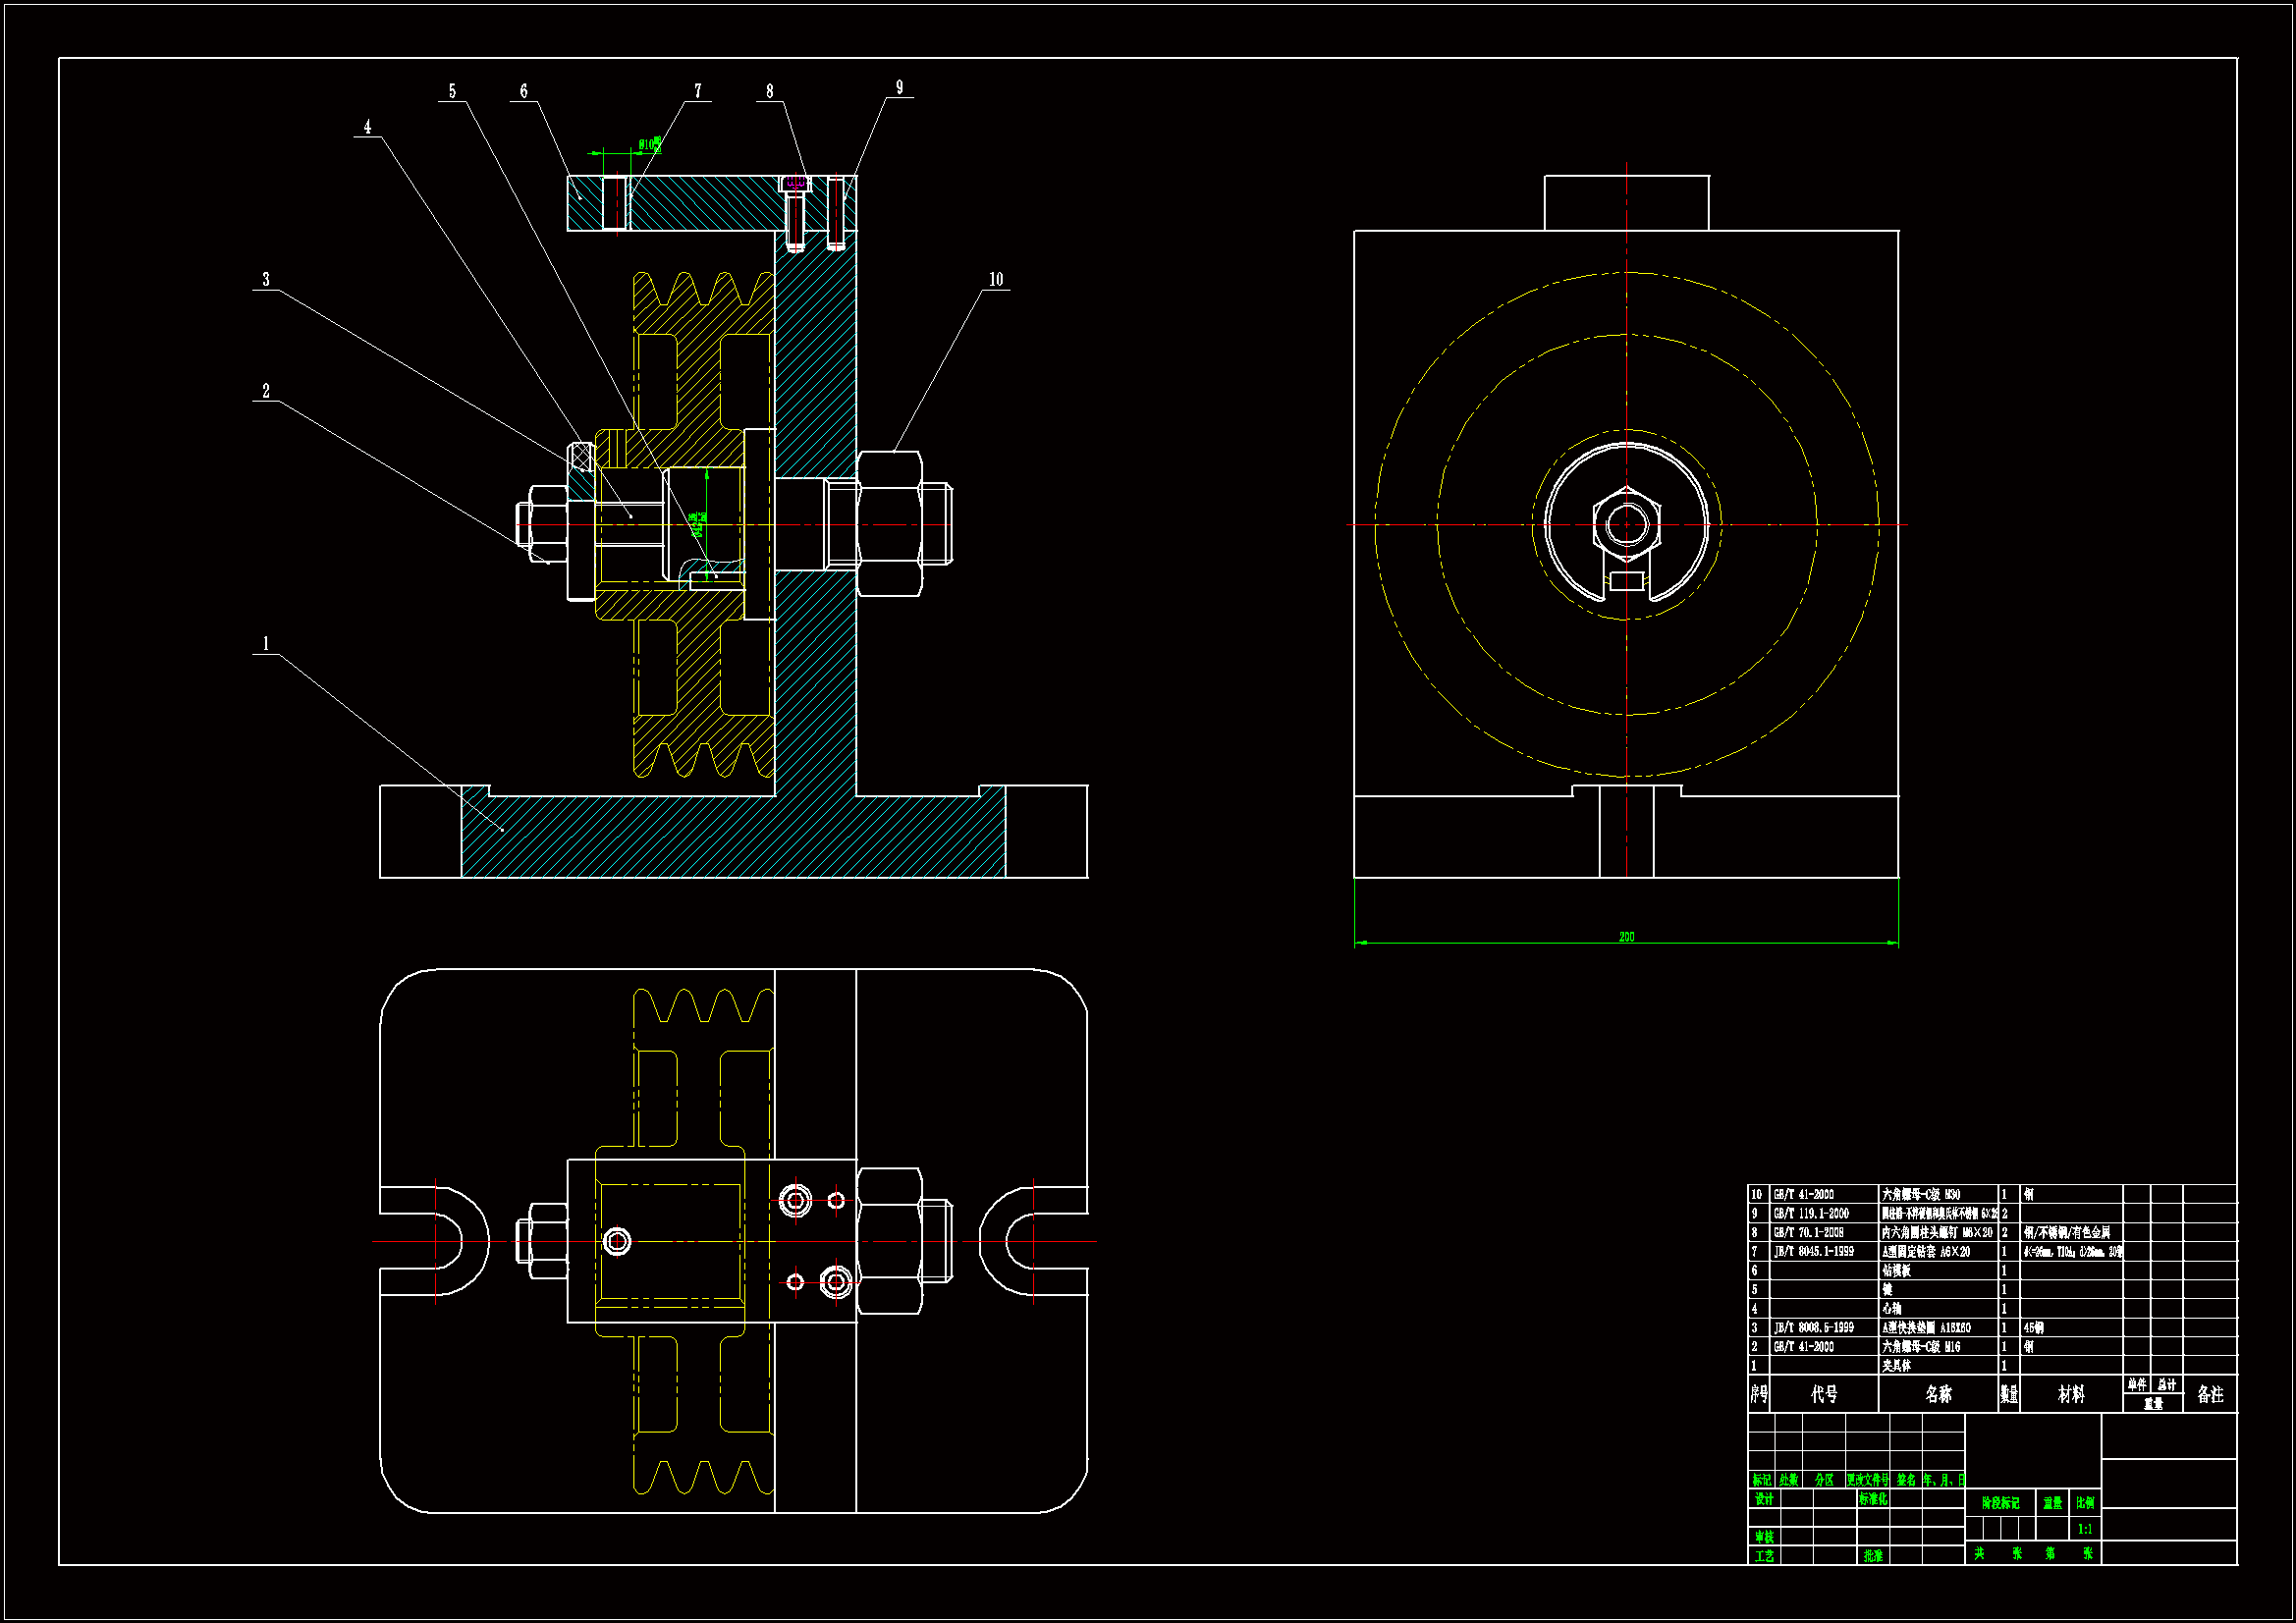Select the 名称 header cell in parts list
The width and height of the screenshot is (2296, 1623).
(1938, 1394)
